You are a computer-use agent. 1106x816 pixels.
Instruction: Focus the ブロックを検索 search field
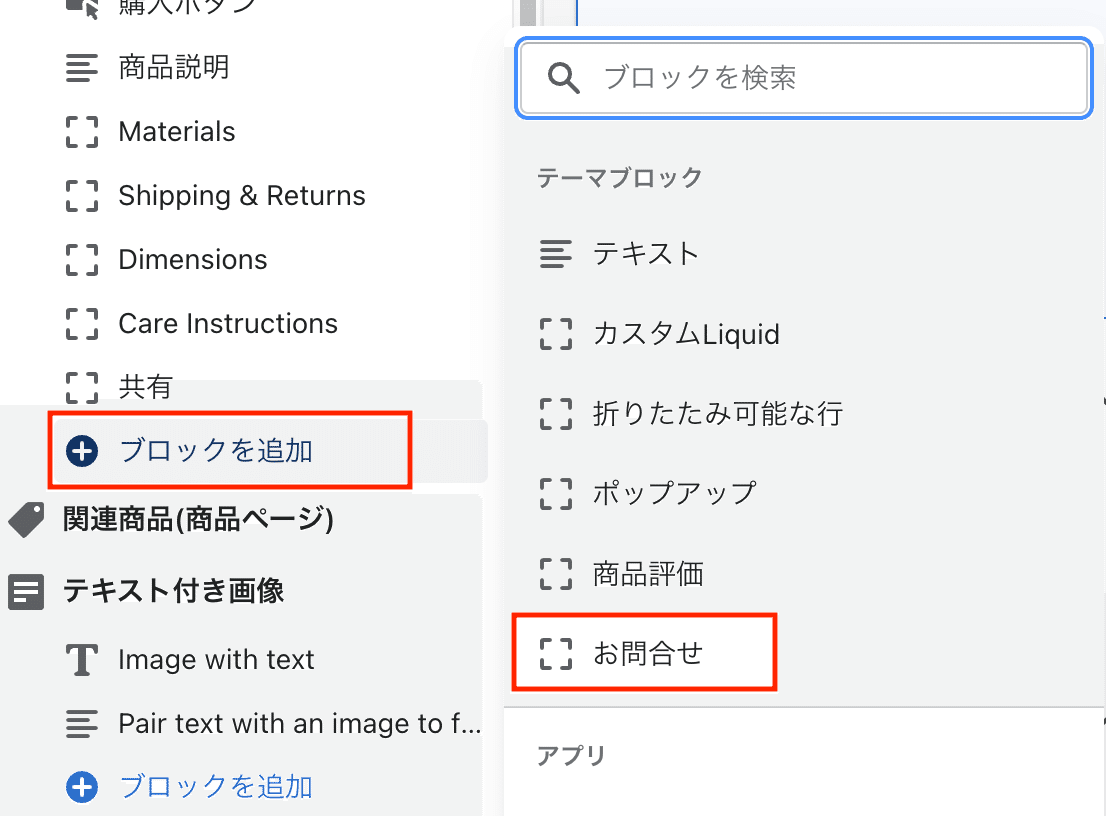pos(804,78)
